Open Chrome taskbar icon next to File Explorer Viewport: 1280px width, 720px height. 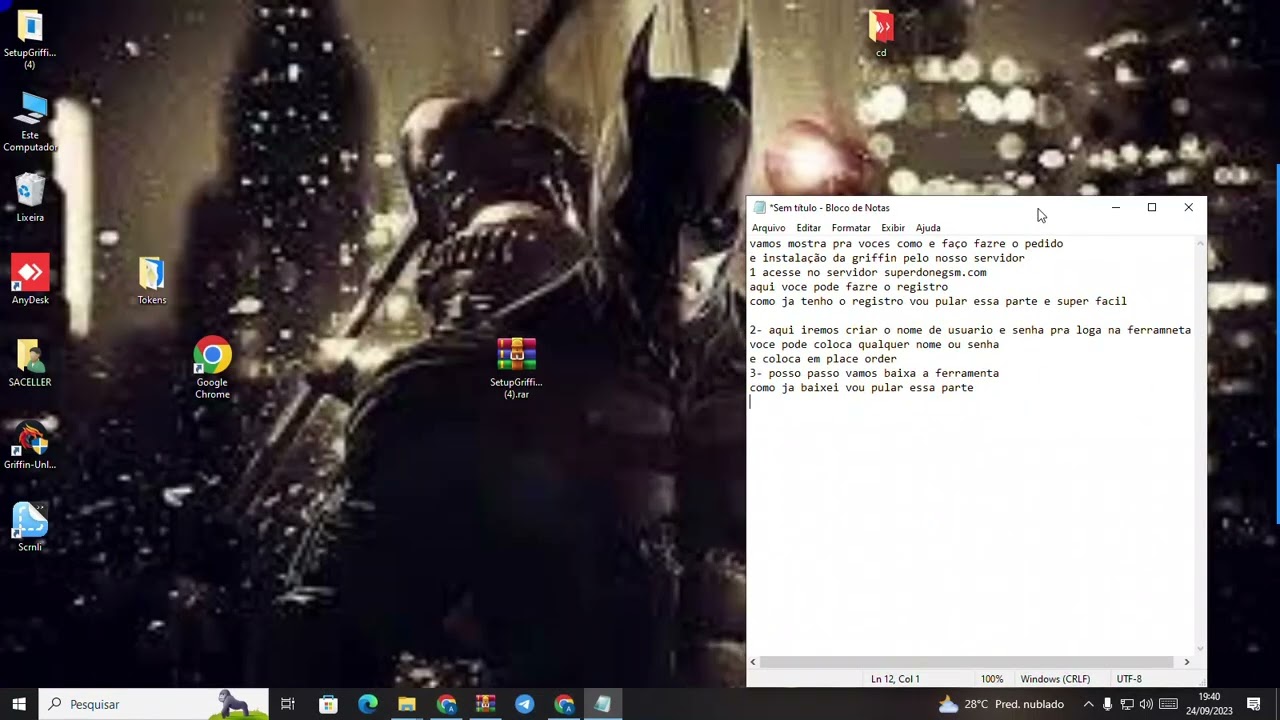446,704
